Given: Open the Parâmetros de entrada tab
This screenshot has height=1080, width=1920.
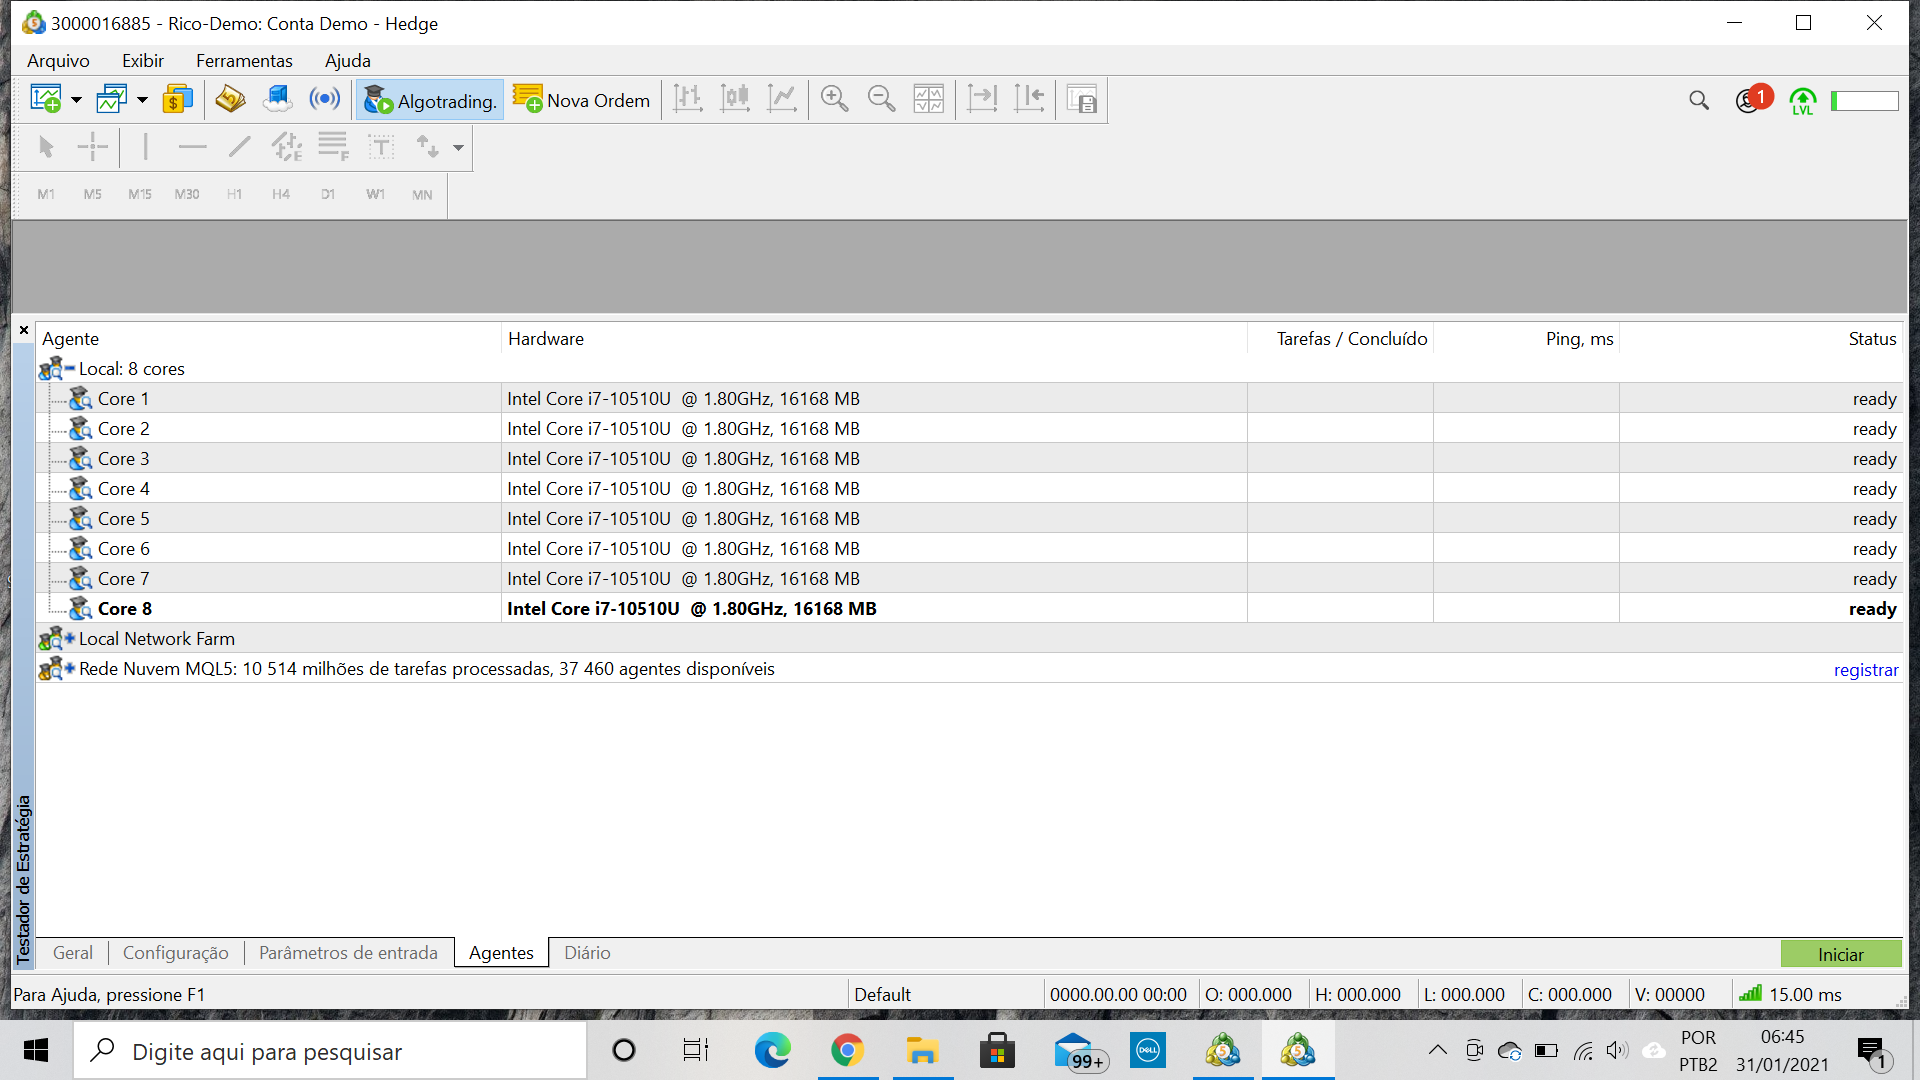Looking at the screenshot, I should click(x=348, y=953).
